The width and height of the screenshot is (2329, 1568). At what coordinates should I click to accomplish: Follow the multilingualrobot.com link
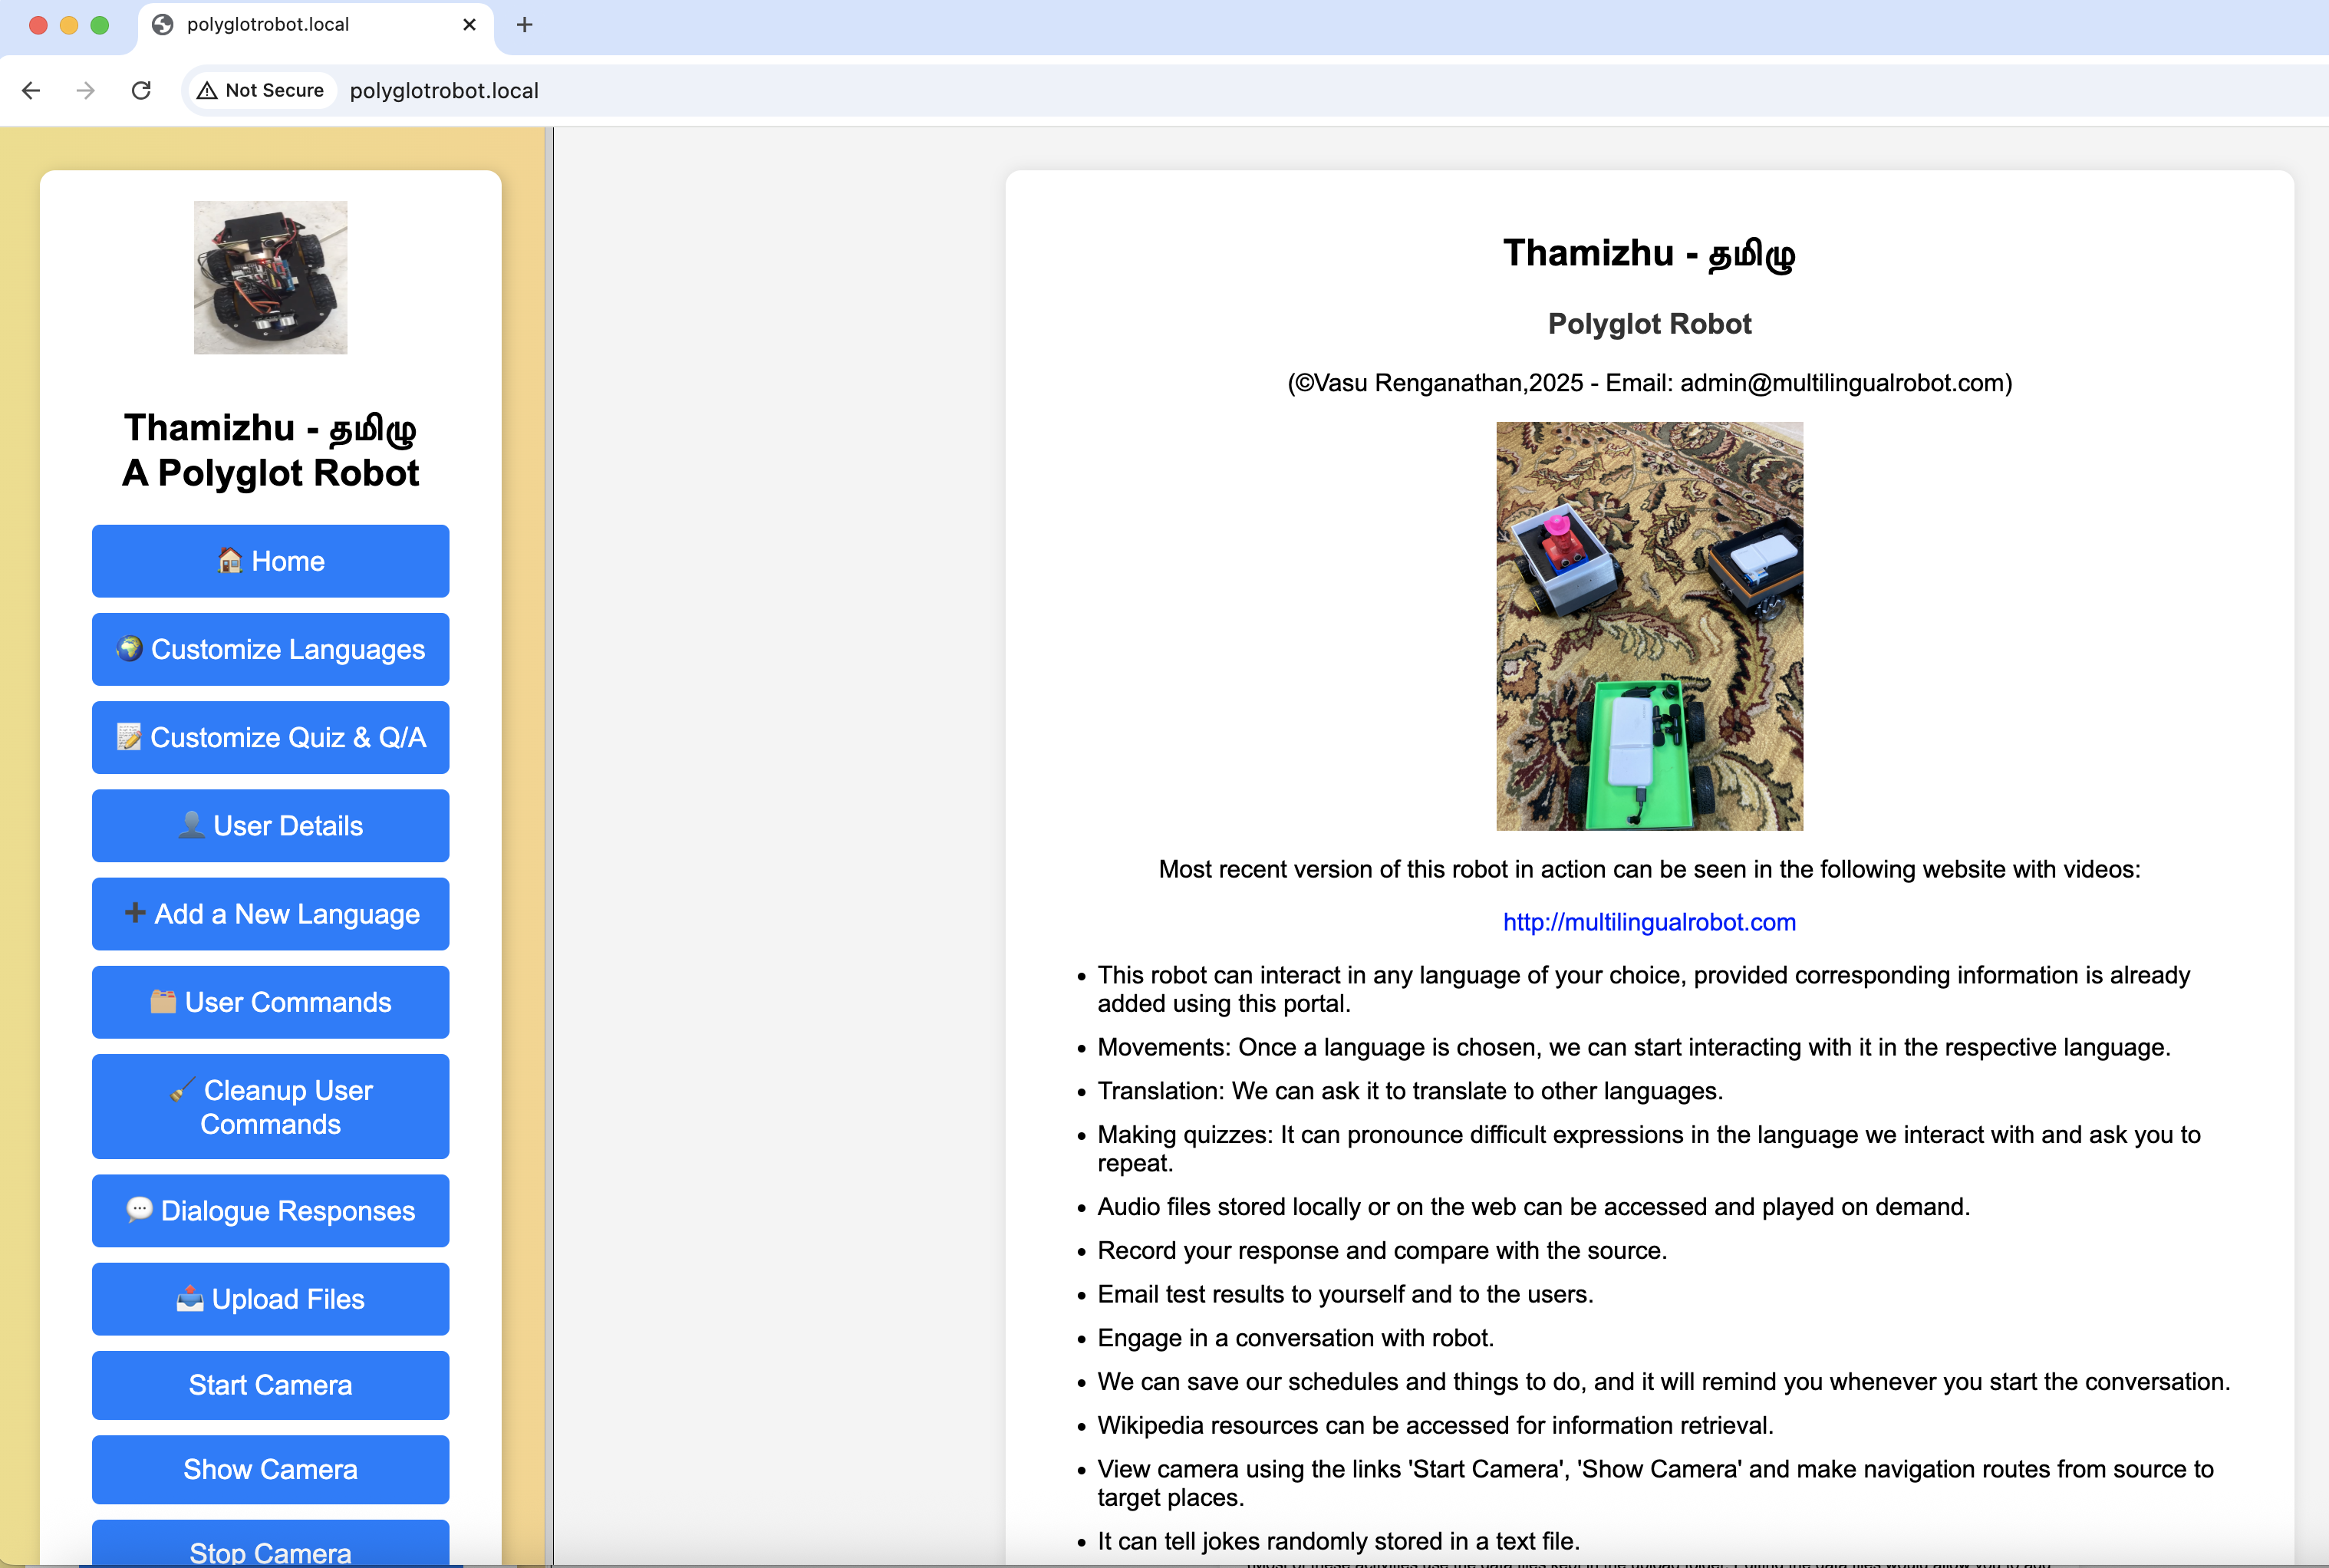point(1648,922)
